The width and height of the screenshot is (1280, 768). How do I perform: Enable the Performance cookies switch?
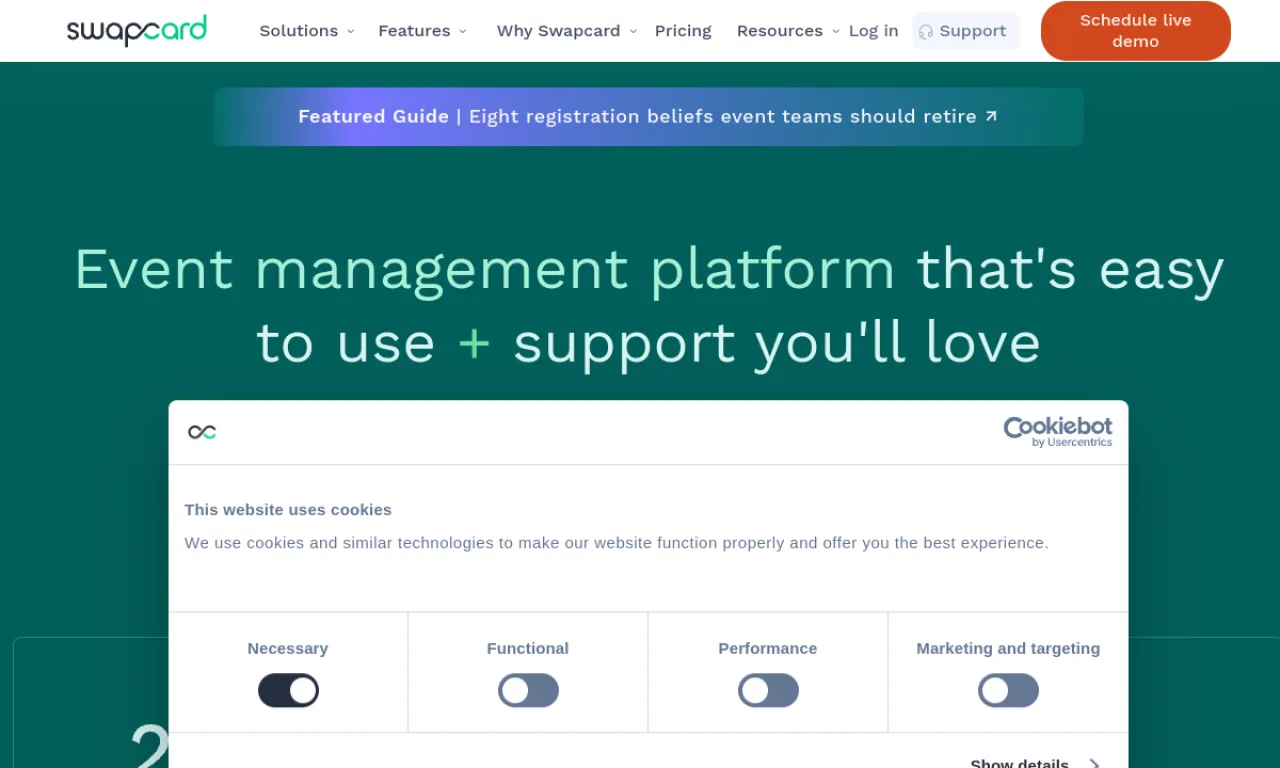tap(768, 690)
